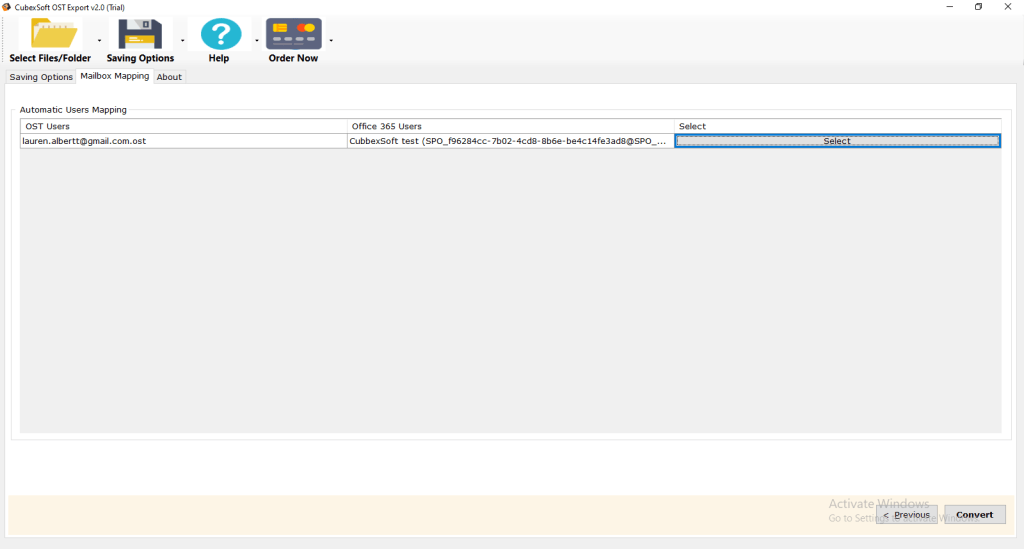Expand the arrow beside Select Files/Folder

click(99, 41)
